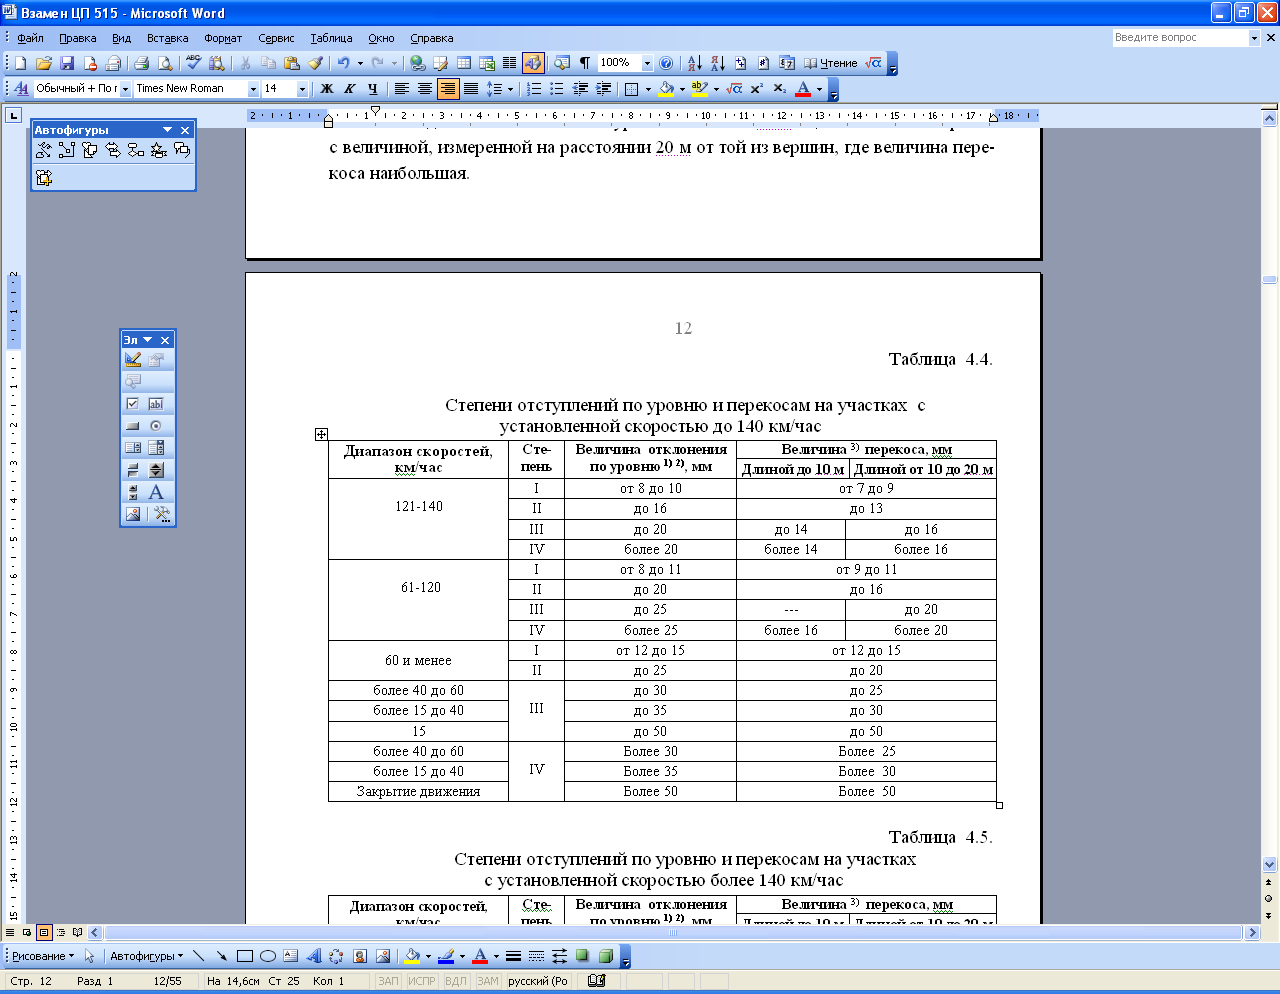Undo the last action

pyautogui.click(x=343, y=63)
